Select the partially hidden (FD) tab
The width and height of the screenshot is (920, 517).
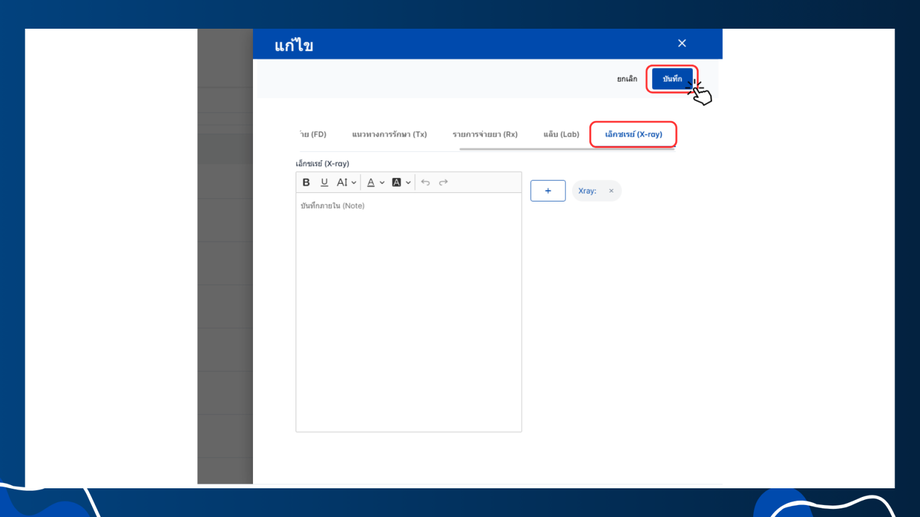click(x=313, y=134)
